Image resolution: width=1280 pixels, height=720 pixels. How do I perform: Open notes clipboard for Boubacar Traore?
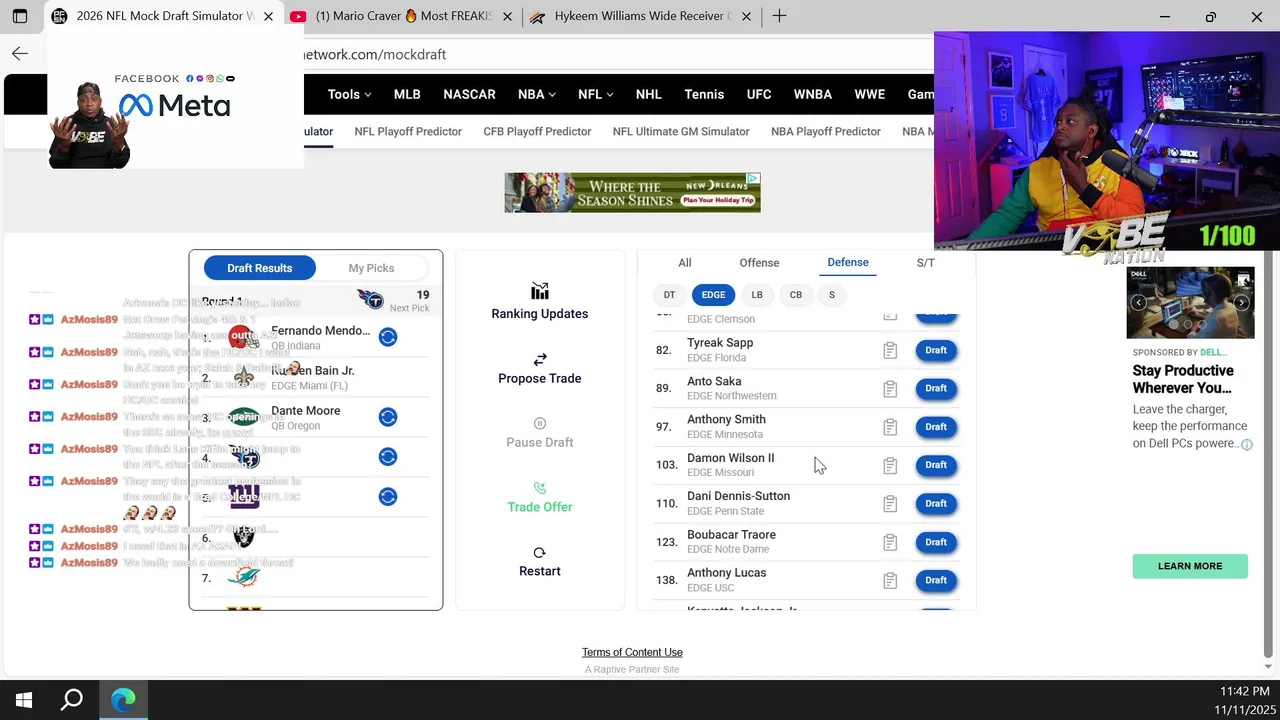click(890, 542)
